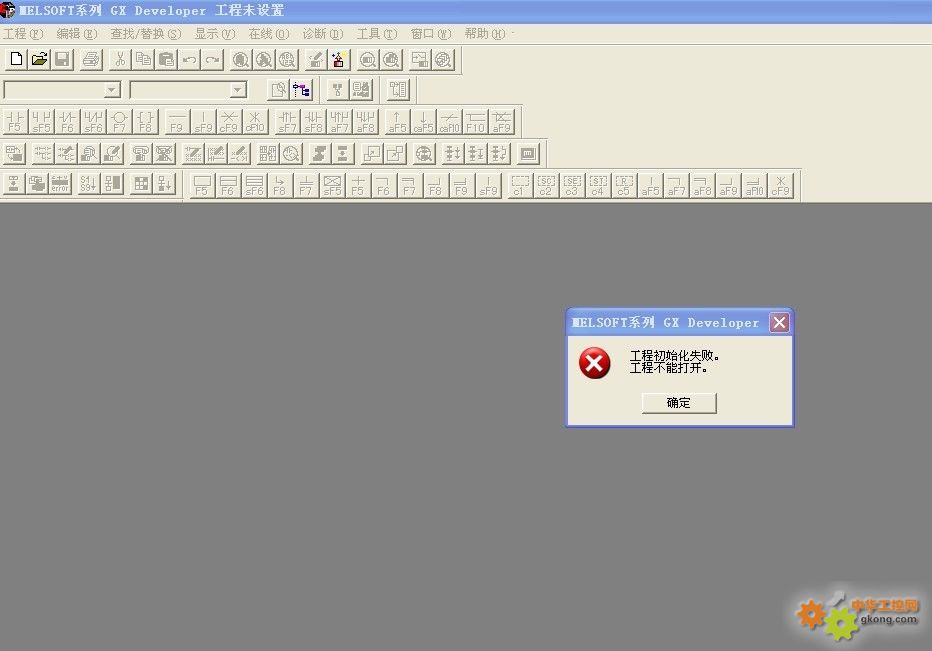Click the SFC SC c2 icon
Screen dimensions: 932x651
click(546, 185)
